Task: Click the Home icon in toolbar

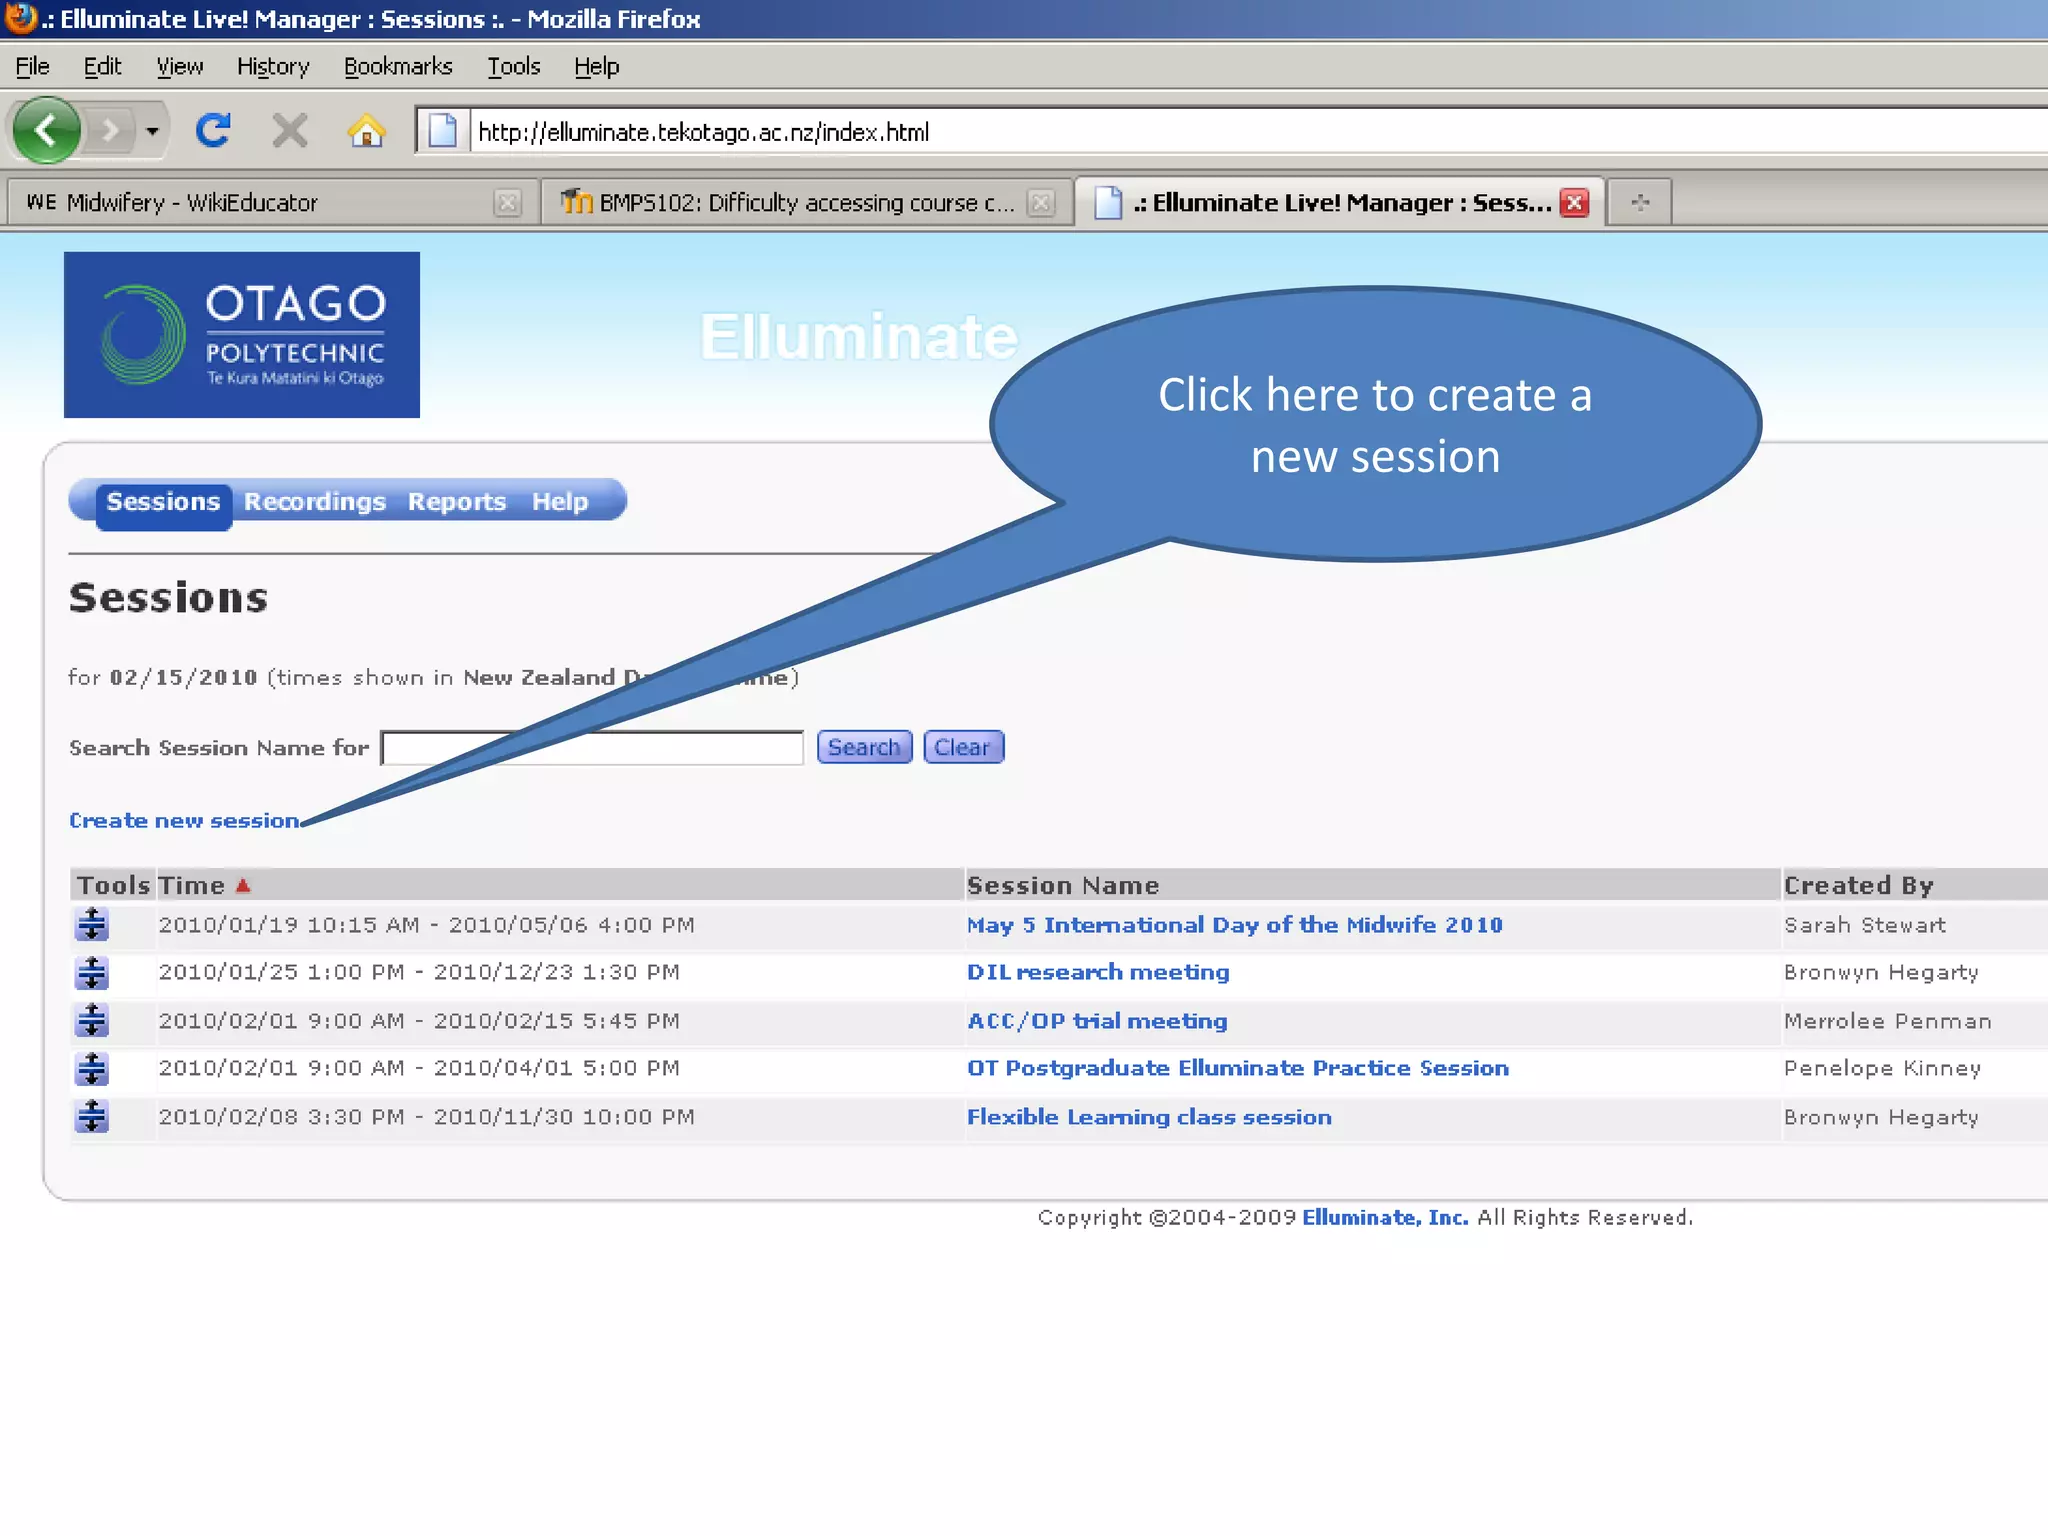Action: (366, 131)
